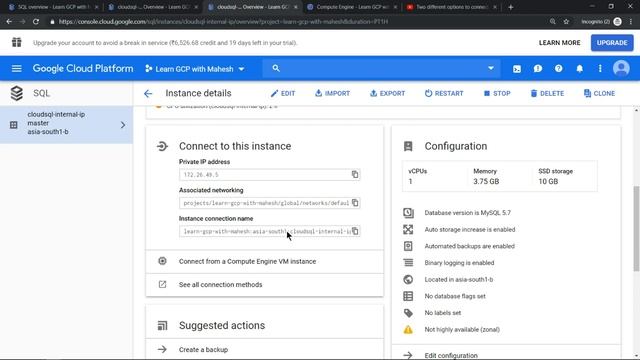Image resolution: width=640 pixels, height=360 pixels.
Task: Click STOP in instance toolbar
Action: [497, 93]
